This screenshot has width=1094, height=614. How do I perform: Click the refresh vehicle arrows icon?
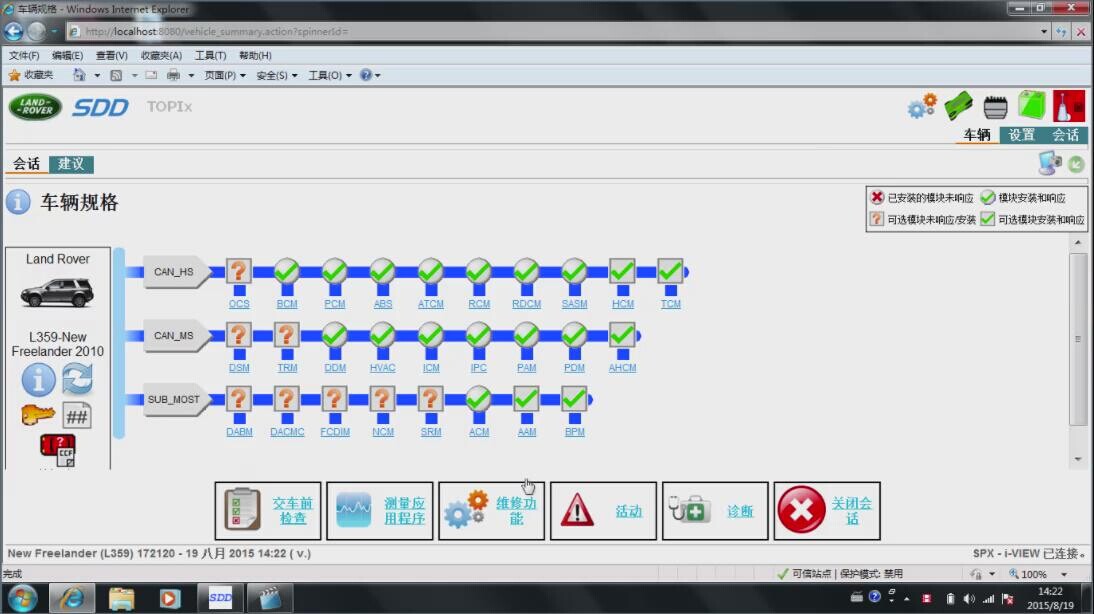point(77,380)
